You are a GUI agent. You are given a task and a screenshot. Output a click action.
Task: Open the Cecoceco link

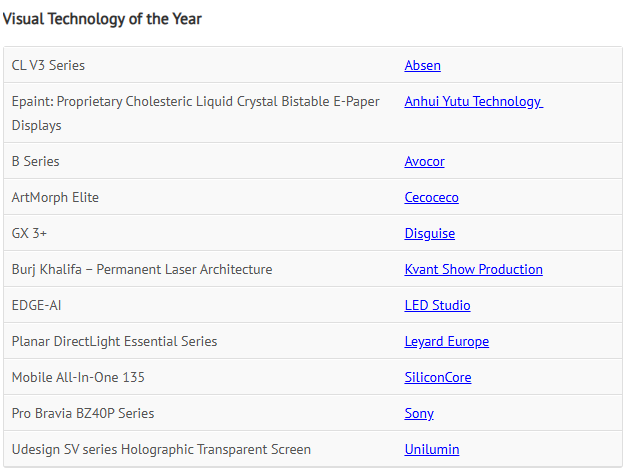(x=431, y=197)
